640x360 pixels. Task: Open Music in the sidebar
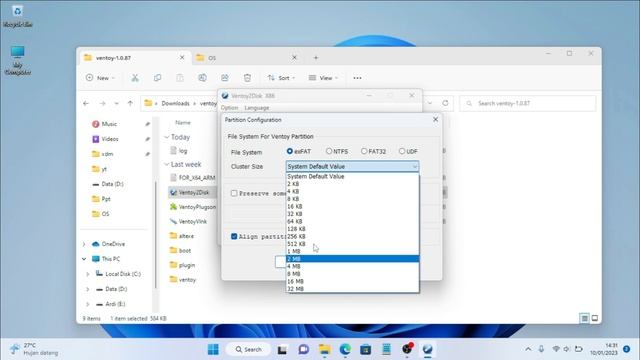pos(109,124)
